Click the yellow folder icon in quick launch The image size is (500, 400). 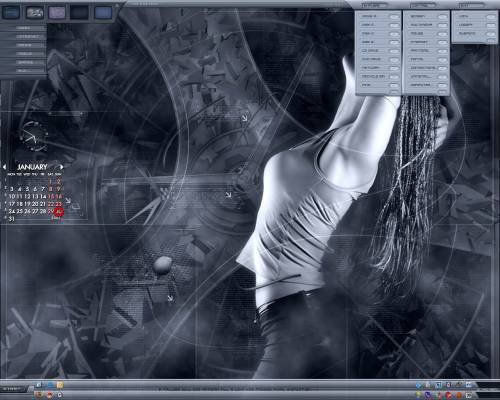[60, 385]
